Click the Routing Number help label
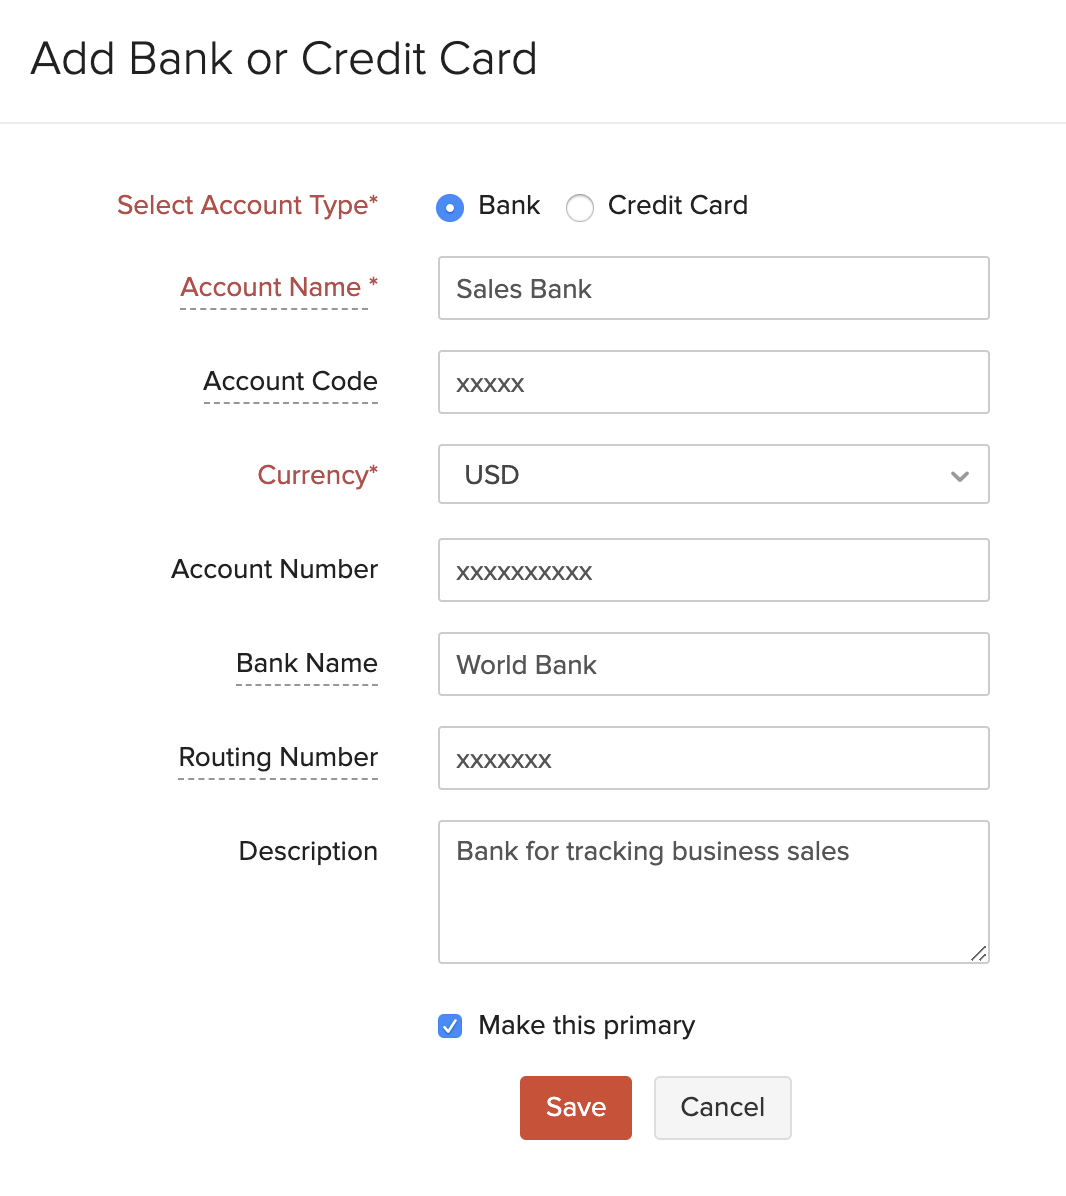 tap(277, 758)
